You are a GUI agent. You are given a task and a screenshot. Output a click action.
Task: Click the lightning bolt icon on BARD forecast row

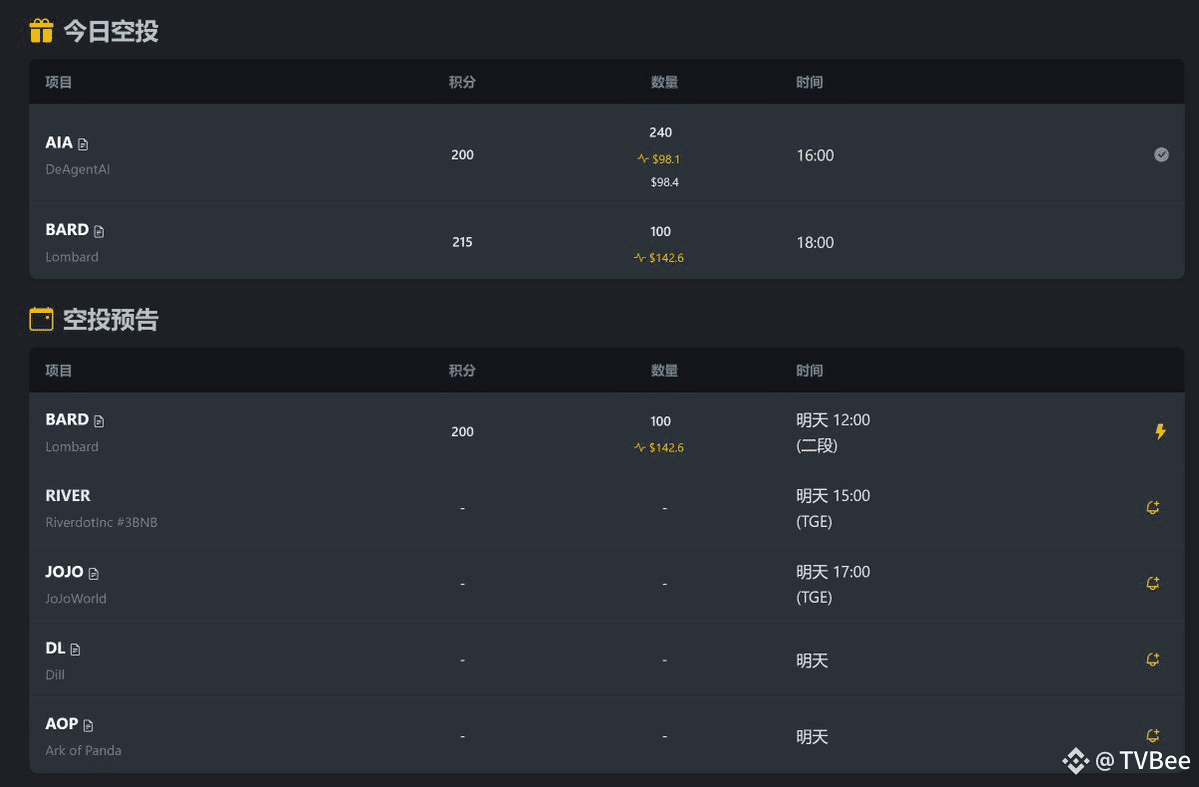pyautogui.click(x=1160, y=431)
